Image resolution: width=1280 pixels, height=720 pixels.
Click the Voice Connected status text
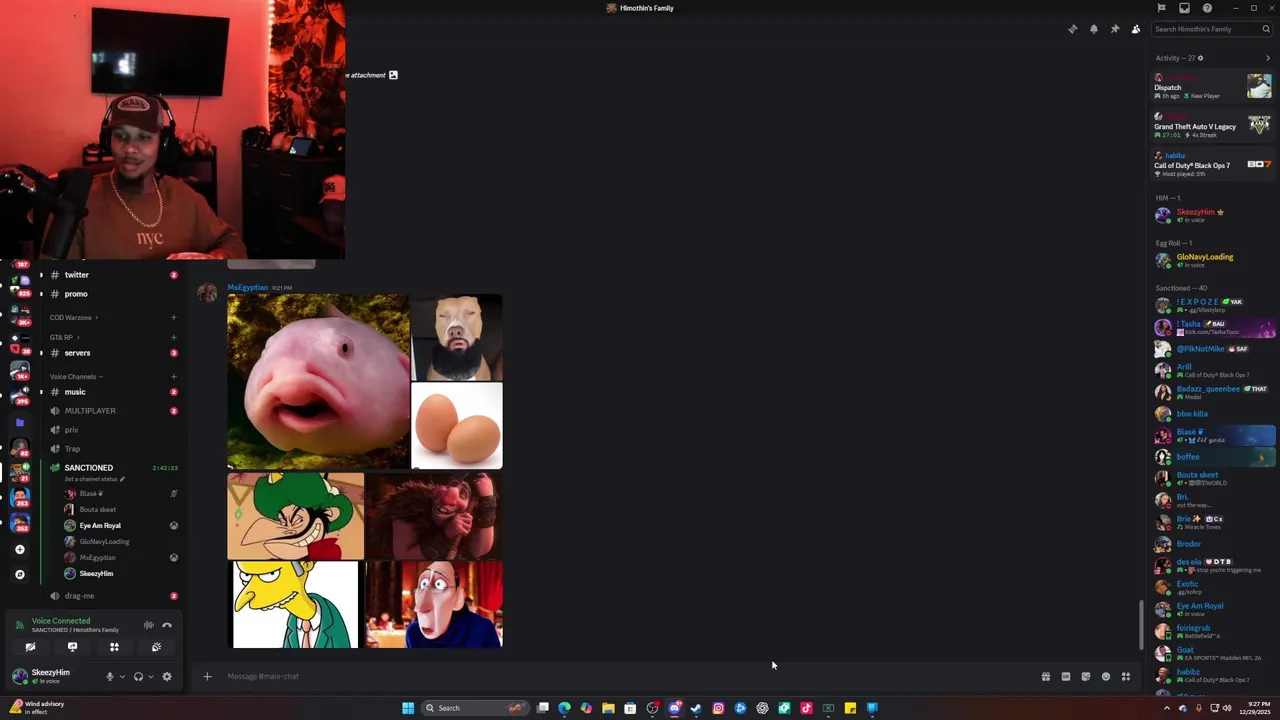(61, 621)
